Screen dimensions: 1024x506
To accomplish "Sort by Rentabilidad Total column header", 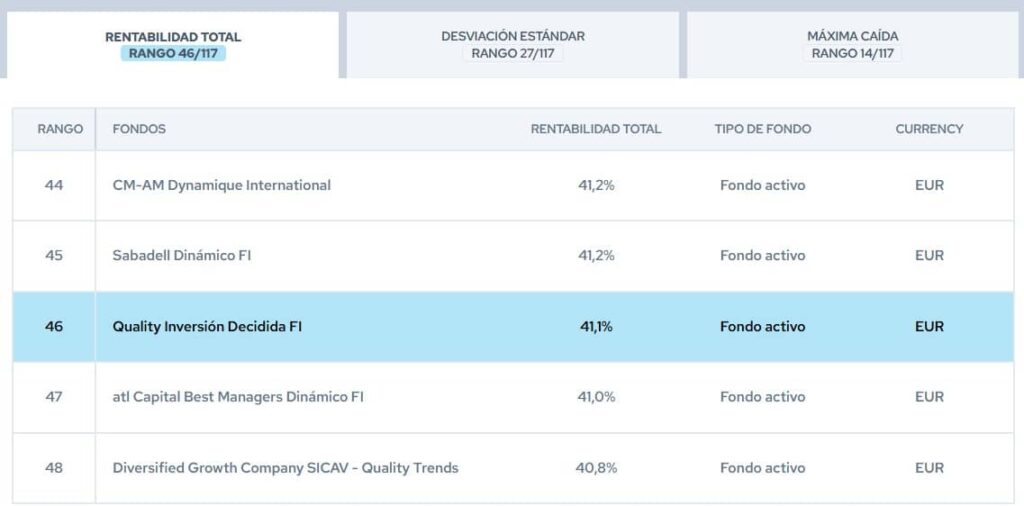I will 596,129.
